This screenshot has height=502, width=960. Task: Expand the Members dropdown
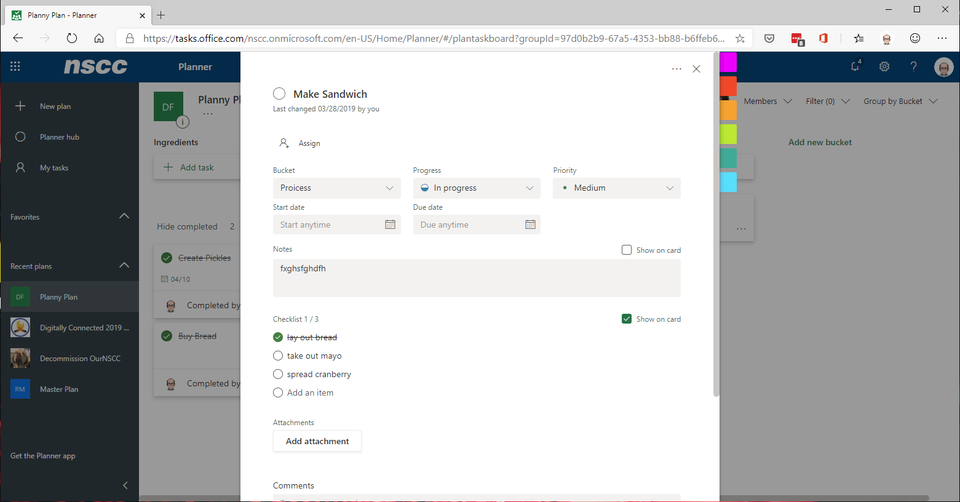coord(768,101)
